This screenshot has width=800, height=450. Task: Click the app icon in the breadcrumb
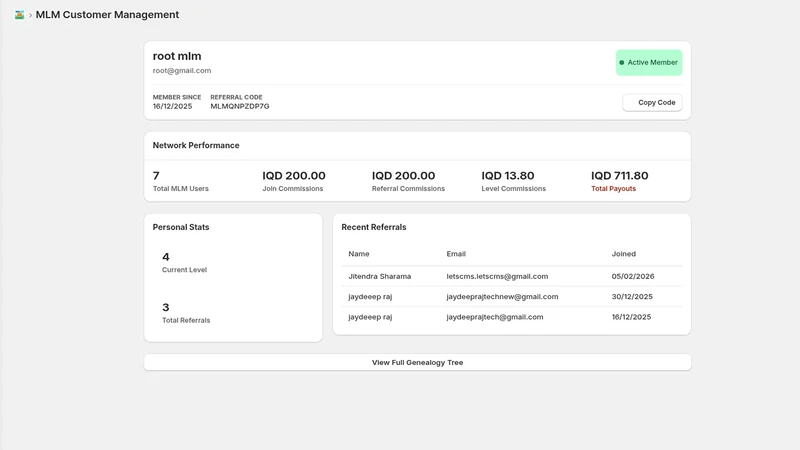point(19,15)
